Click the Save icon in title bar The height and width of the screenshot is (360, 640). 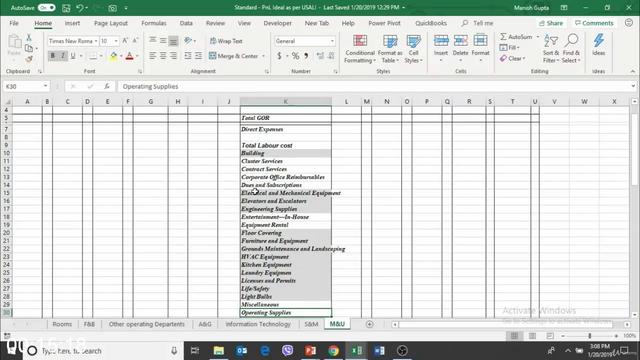point(66,8)
